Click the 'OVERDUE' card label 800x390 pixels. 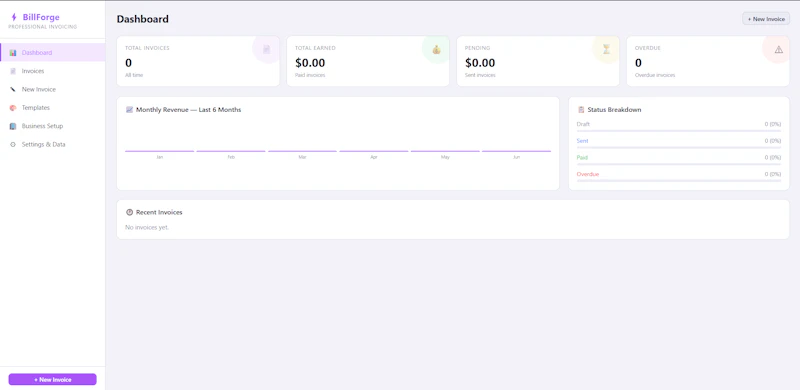648,48
